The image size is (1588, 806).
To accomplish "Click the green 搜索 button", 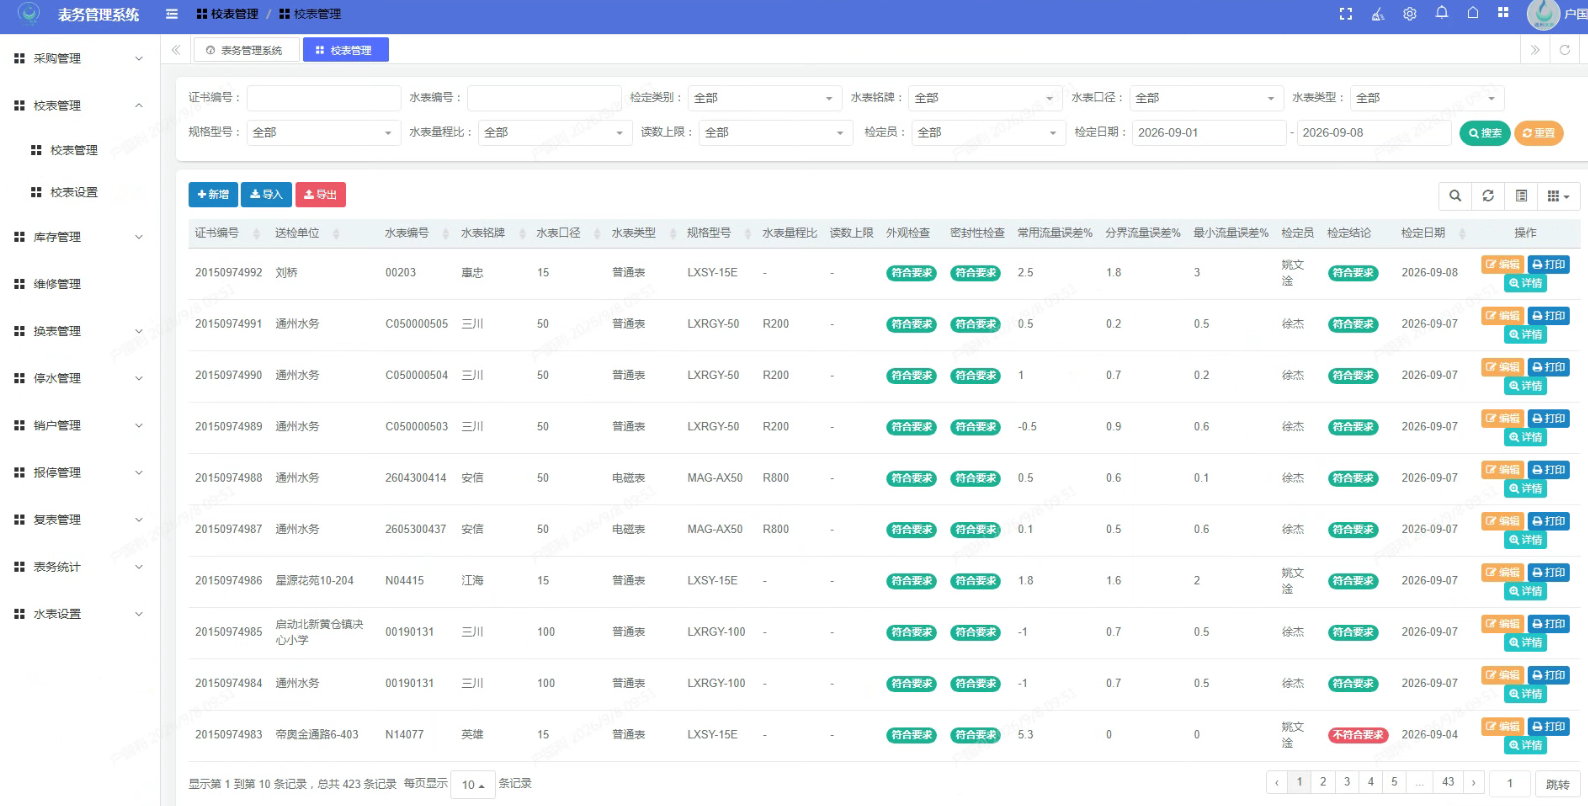I will [1485, 133].
